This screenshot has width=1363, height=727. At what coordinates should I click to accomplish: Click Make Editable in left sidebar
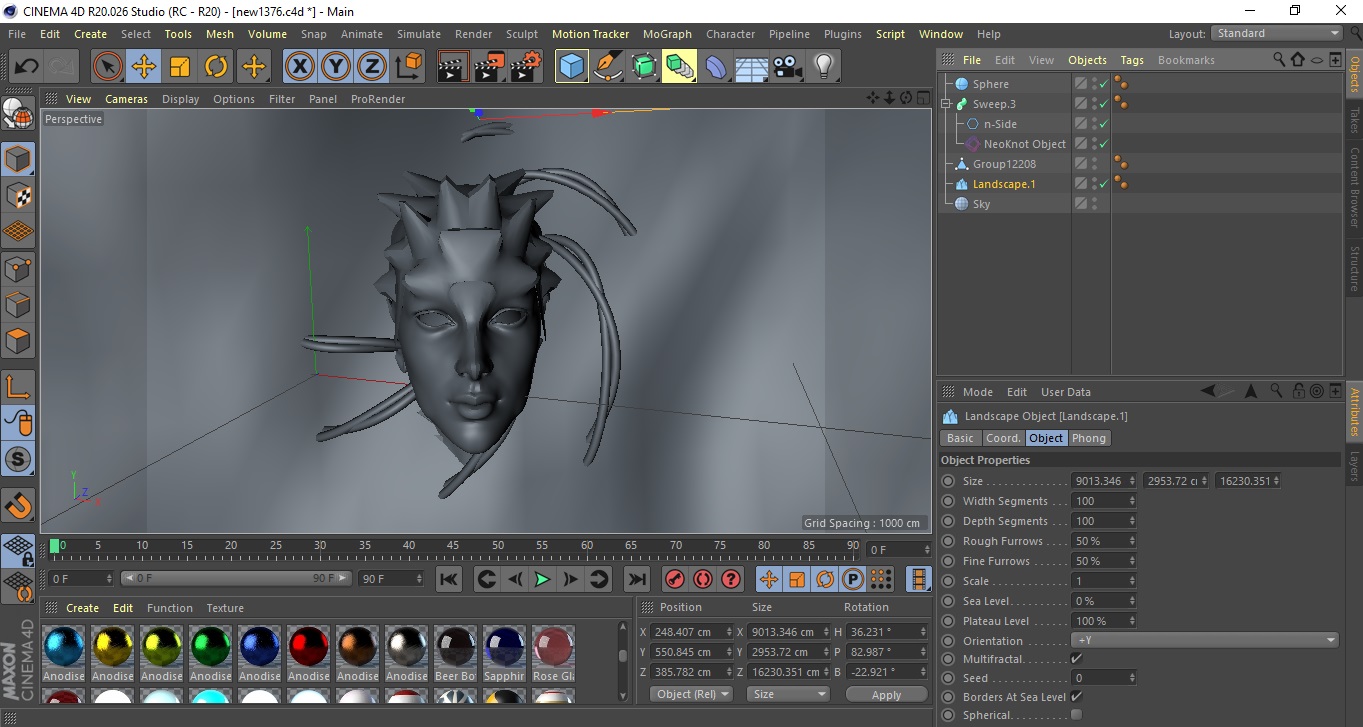click(18, 113)
